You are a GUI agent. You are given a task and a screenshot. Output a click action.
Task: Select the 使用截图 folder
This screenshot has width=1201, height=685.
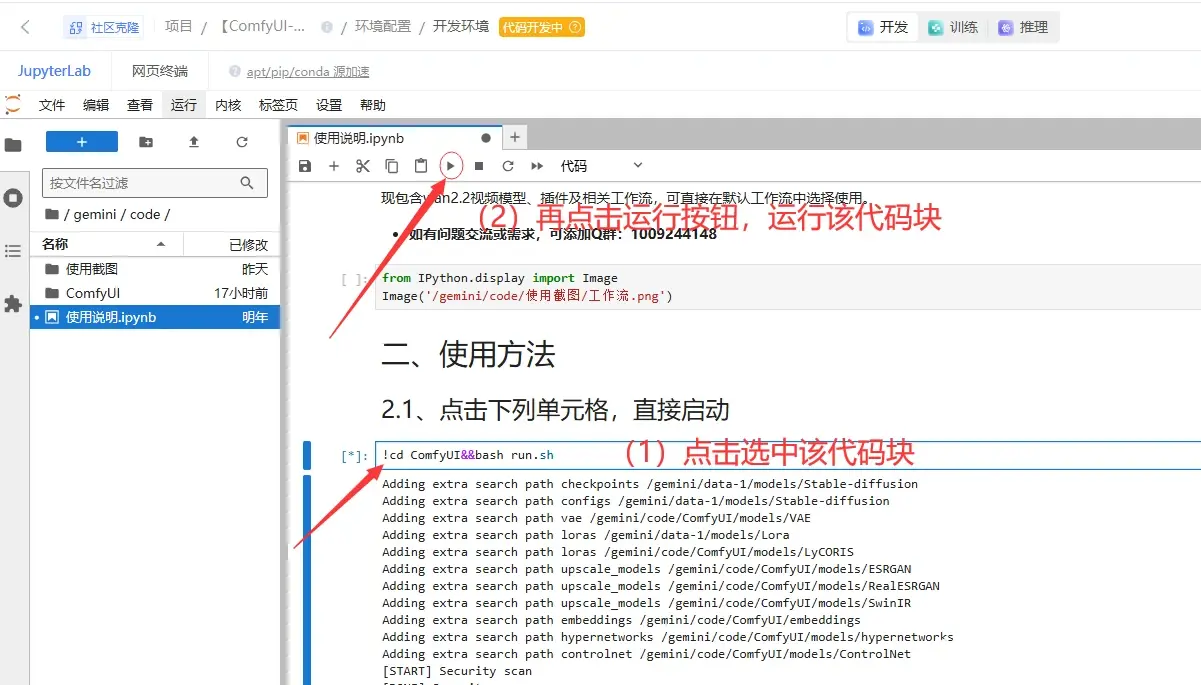pos(155,269)
